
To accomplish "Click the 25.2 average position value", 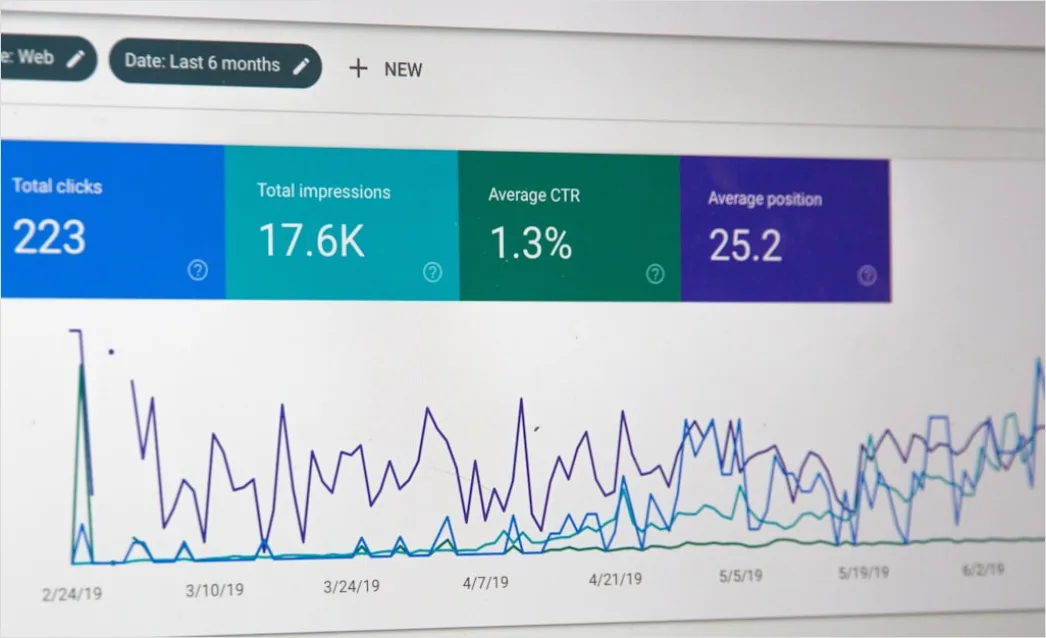I will (x=745, y=246).
